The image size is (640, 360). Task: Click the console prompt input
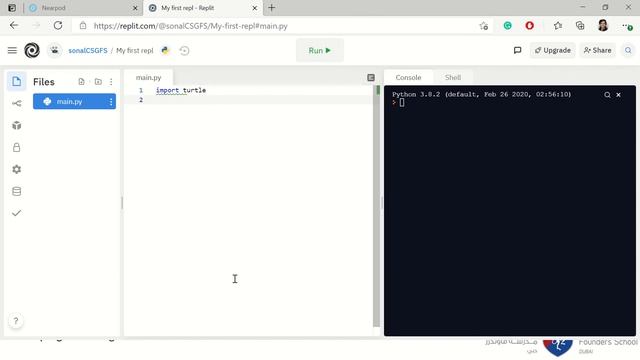pos(402,102)
